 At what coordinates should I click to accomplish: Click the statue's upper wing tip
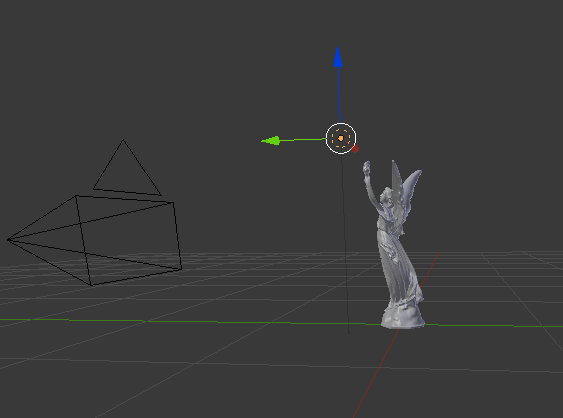(x=417, y=174)
